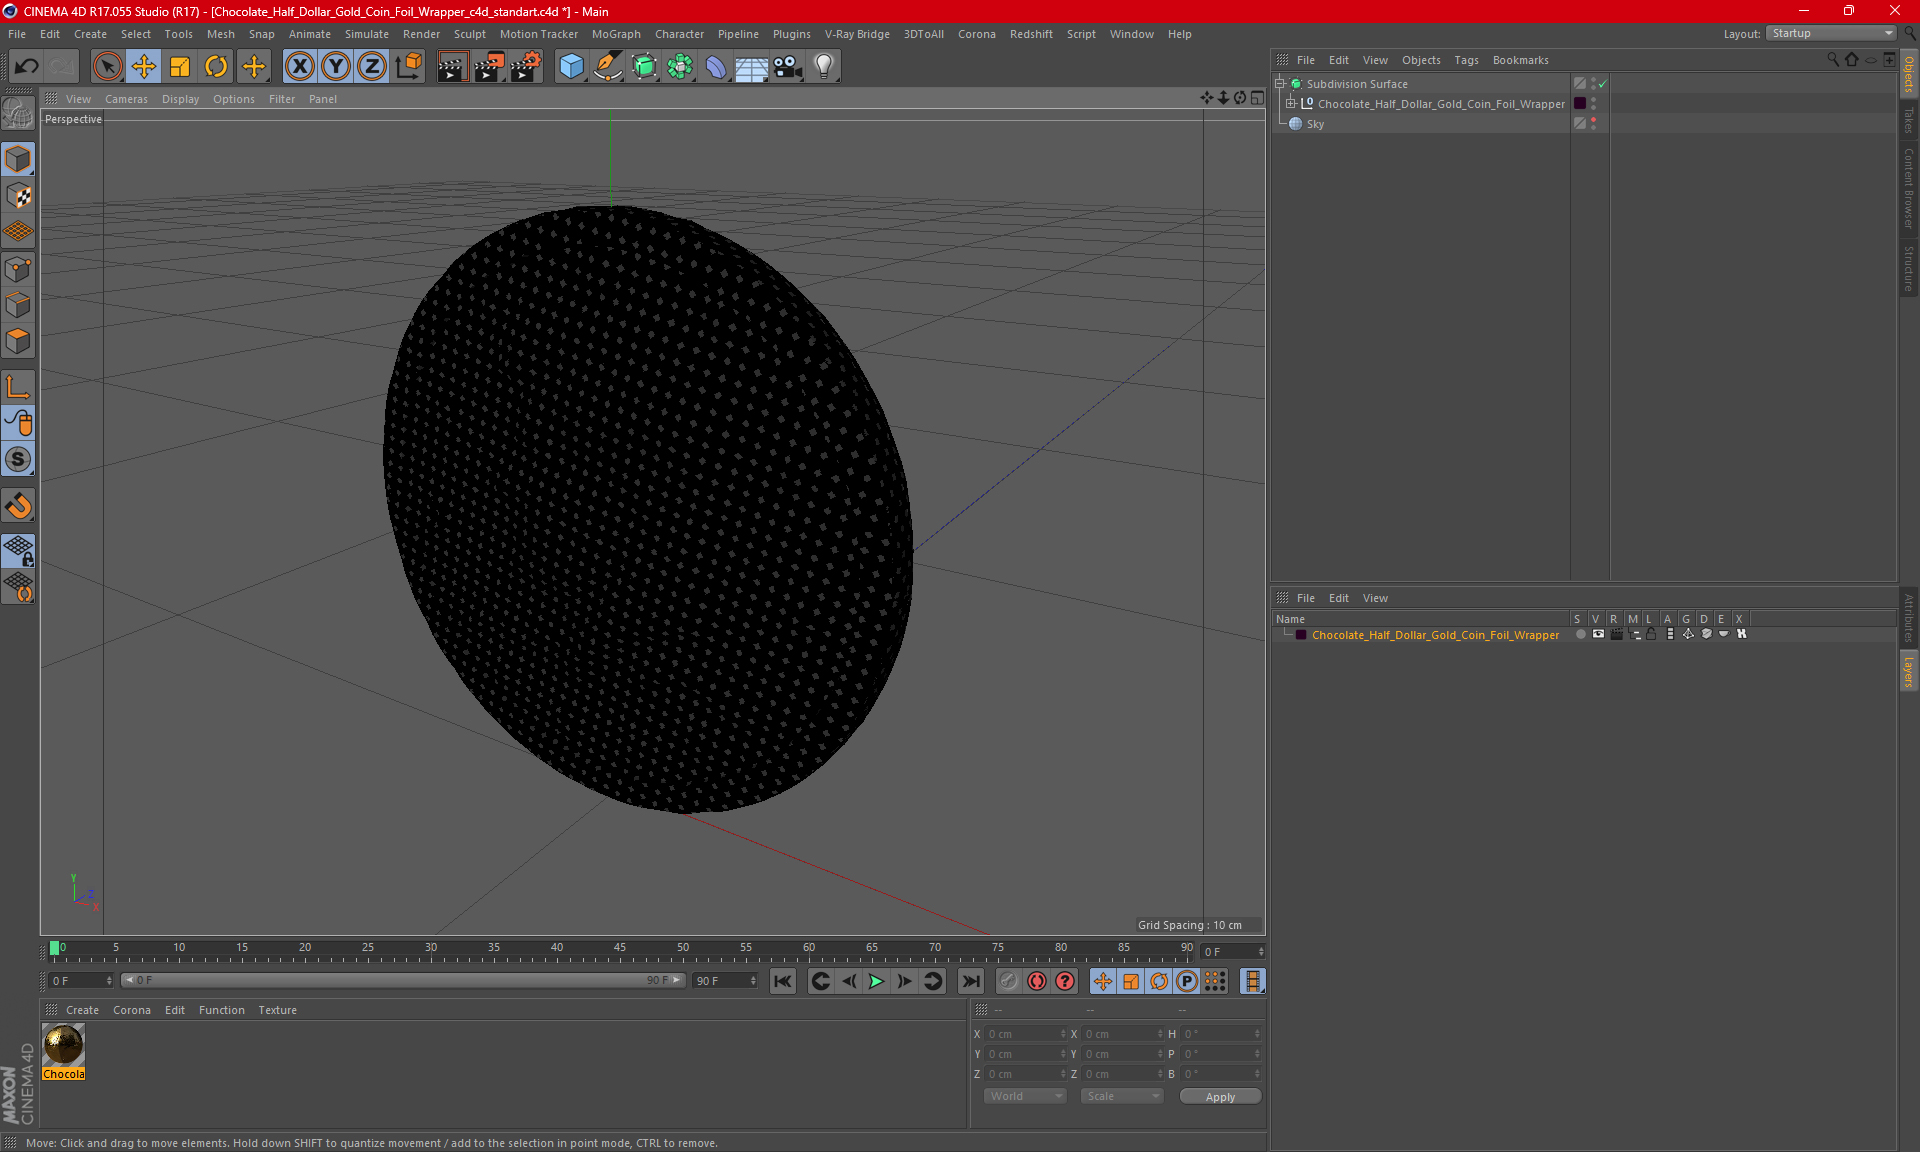Go to start of animation

tap(783, 981)
